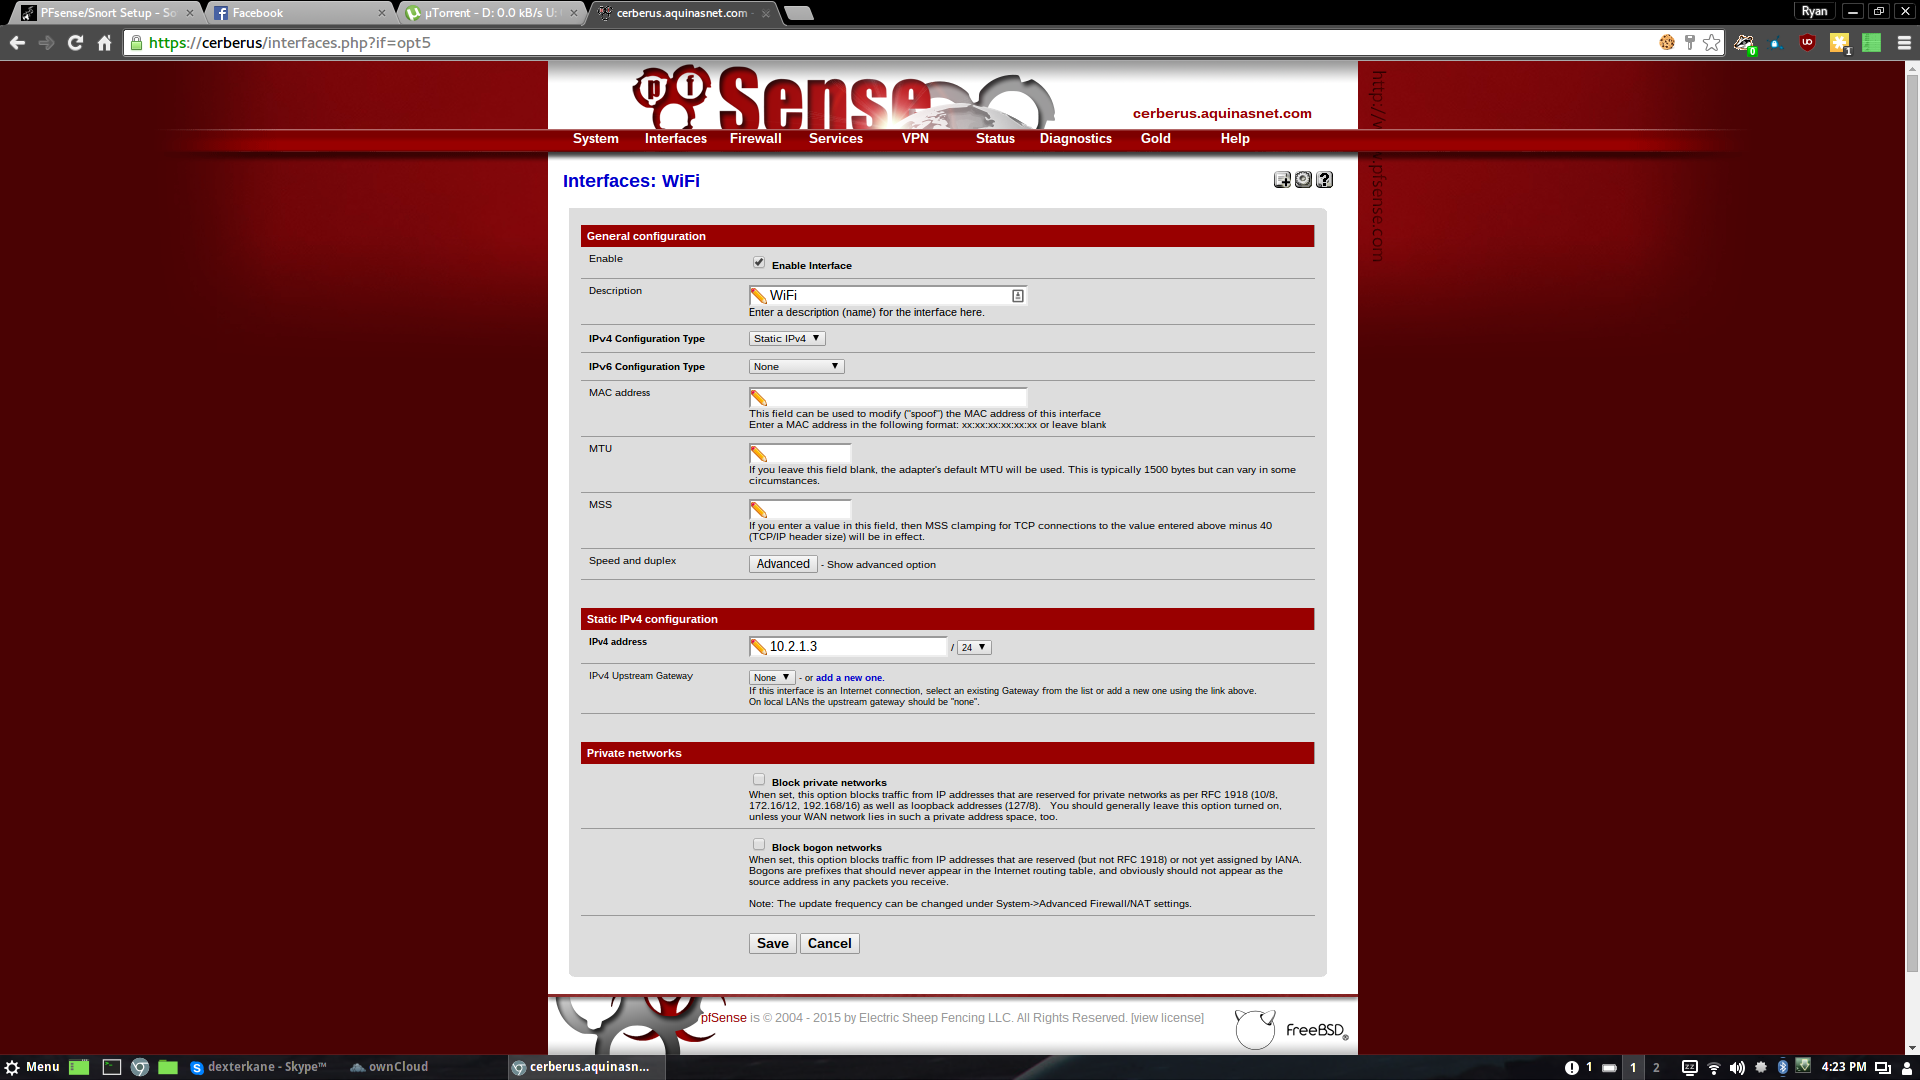Click the add-document plus icon near the title

pyautogui.click(x=1282, y=180)
